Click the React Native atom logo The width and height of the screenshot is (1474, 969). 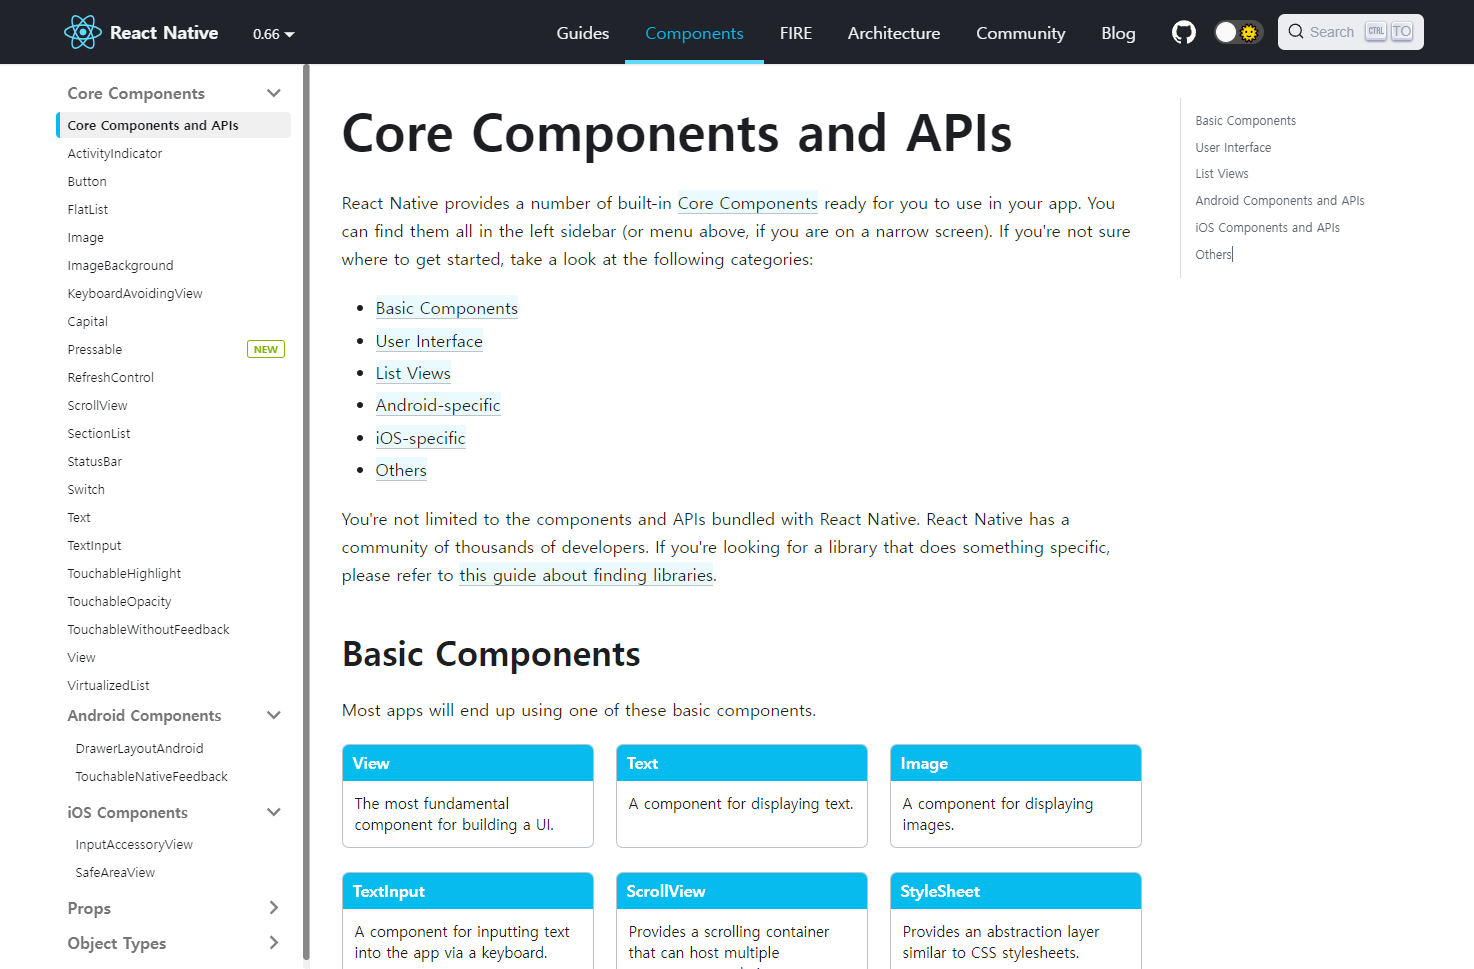[82, 32]
